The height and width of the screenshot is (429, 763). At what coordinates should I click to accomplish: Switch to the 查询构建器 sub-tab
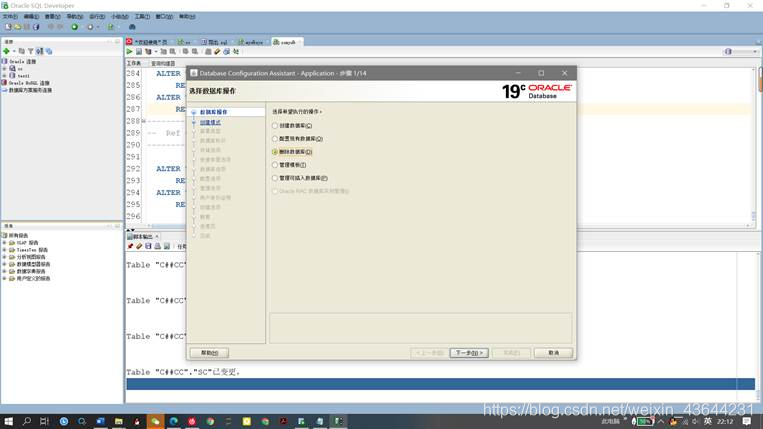tap(163, 63)
